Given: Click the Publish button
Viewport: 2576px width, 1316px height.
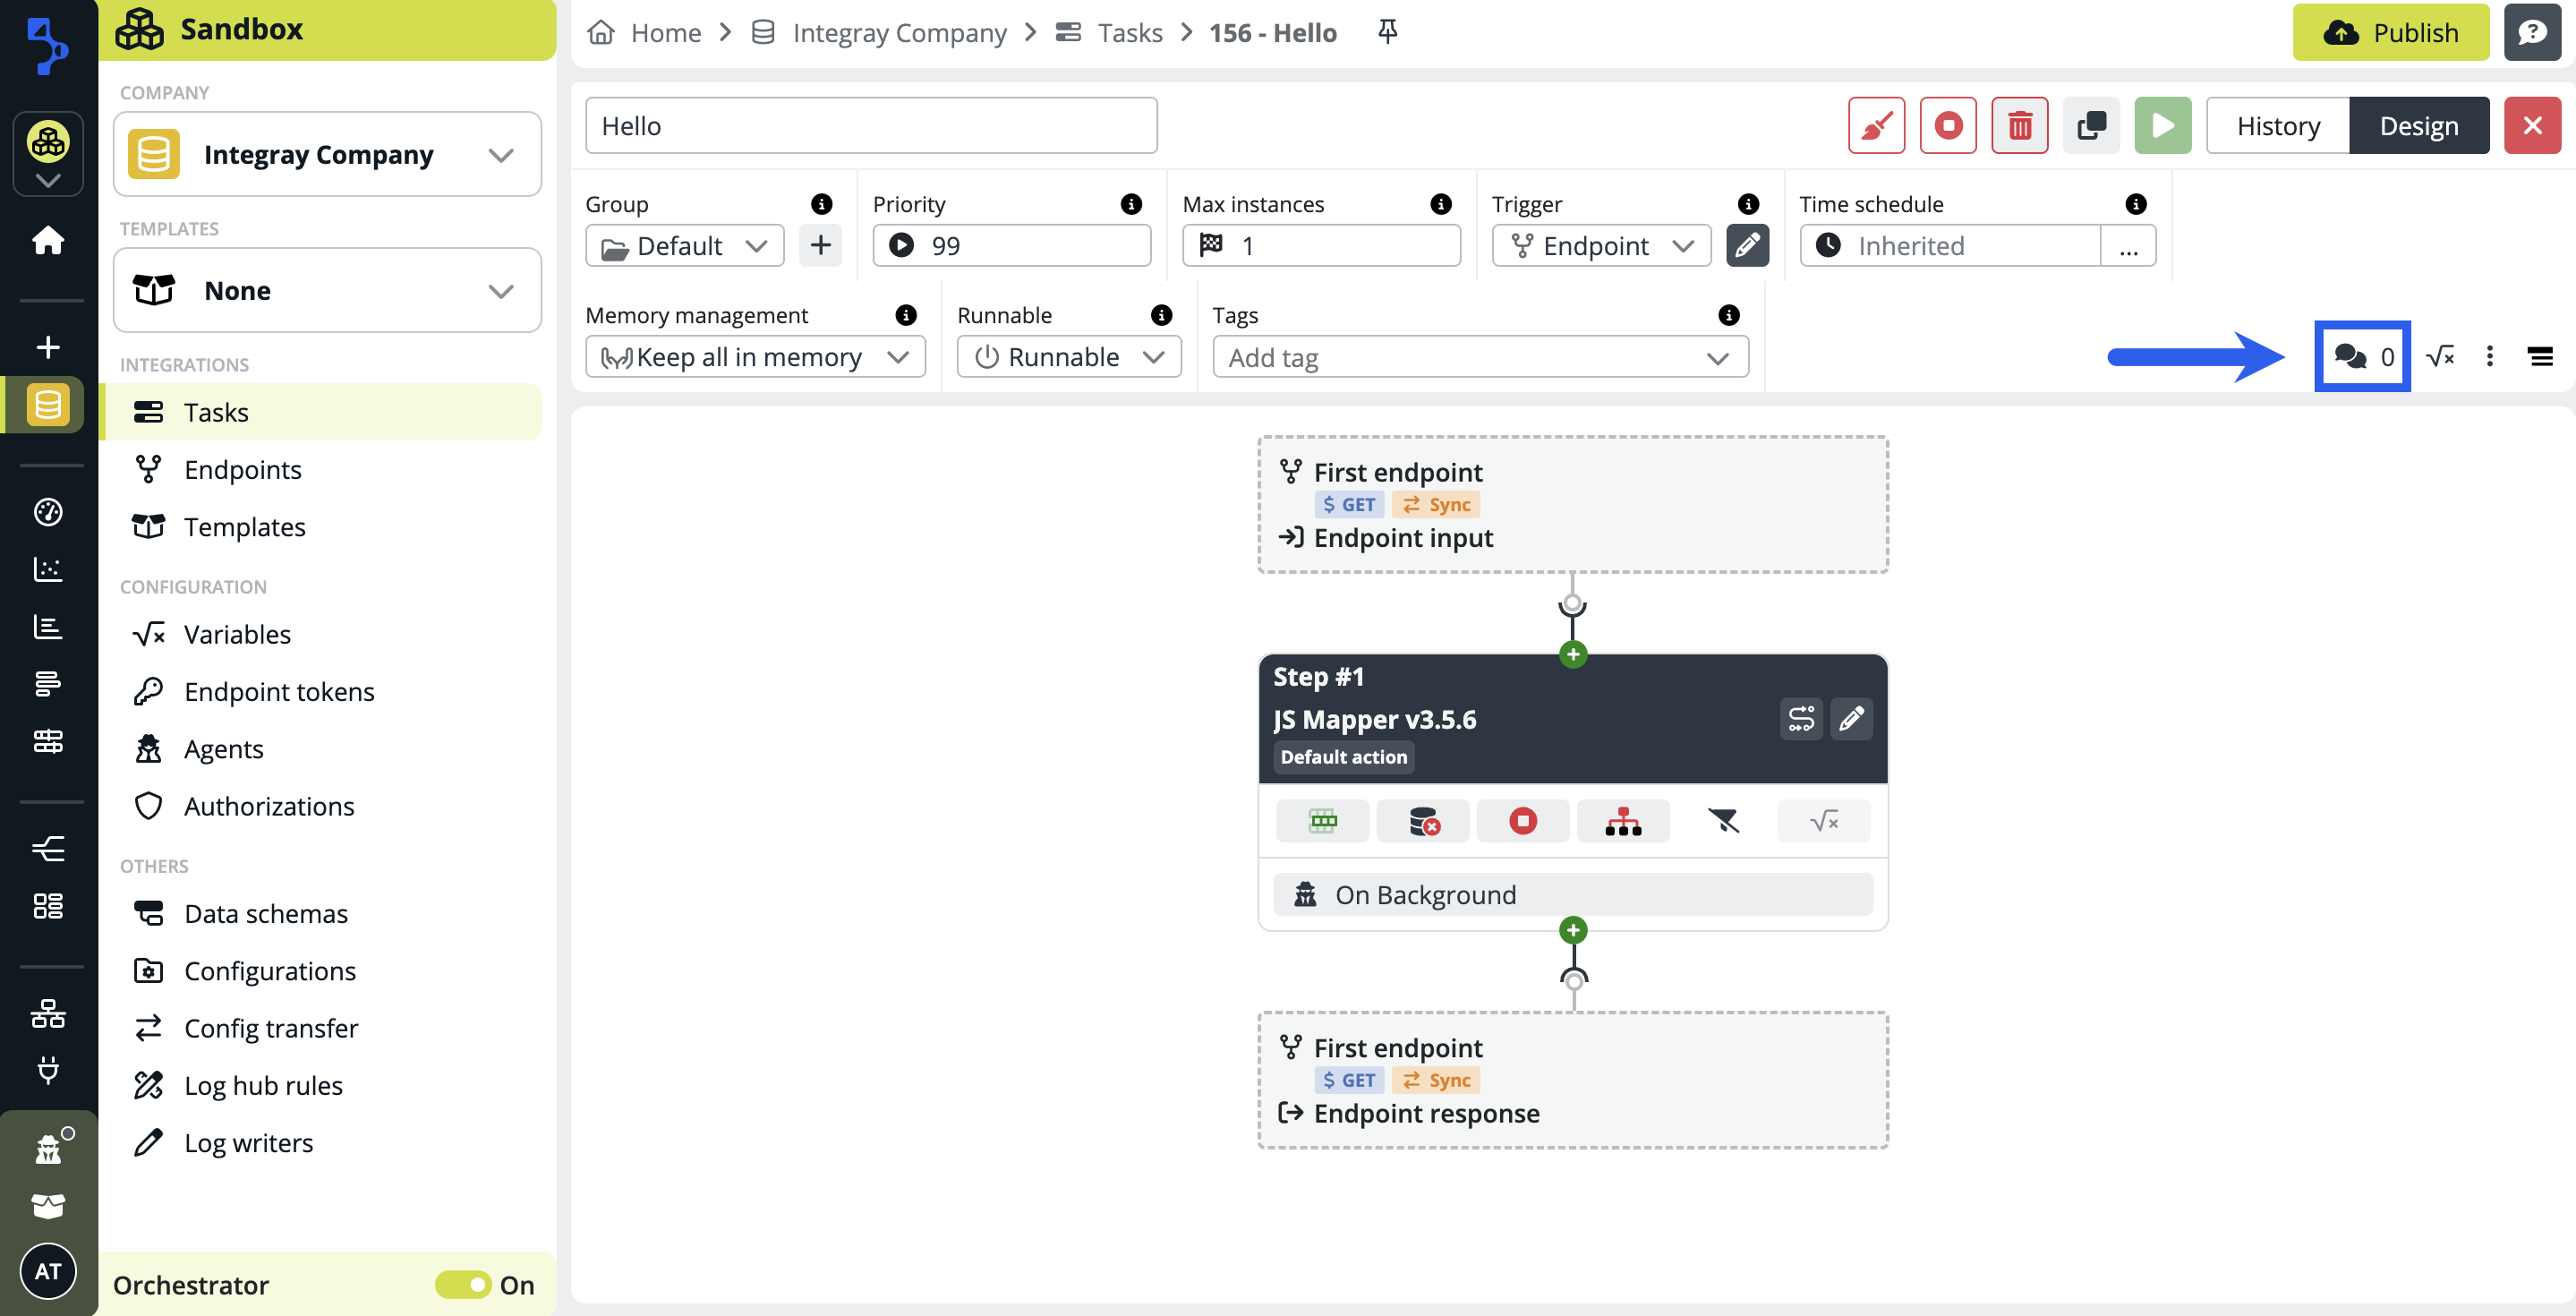Looking at the screenshot, I should point(2389,33).
